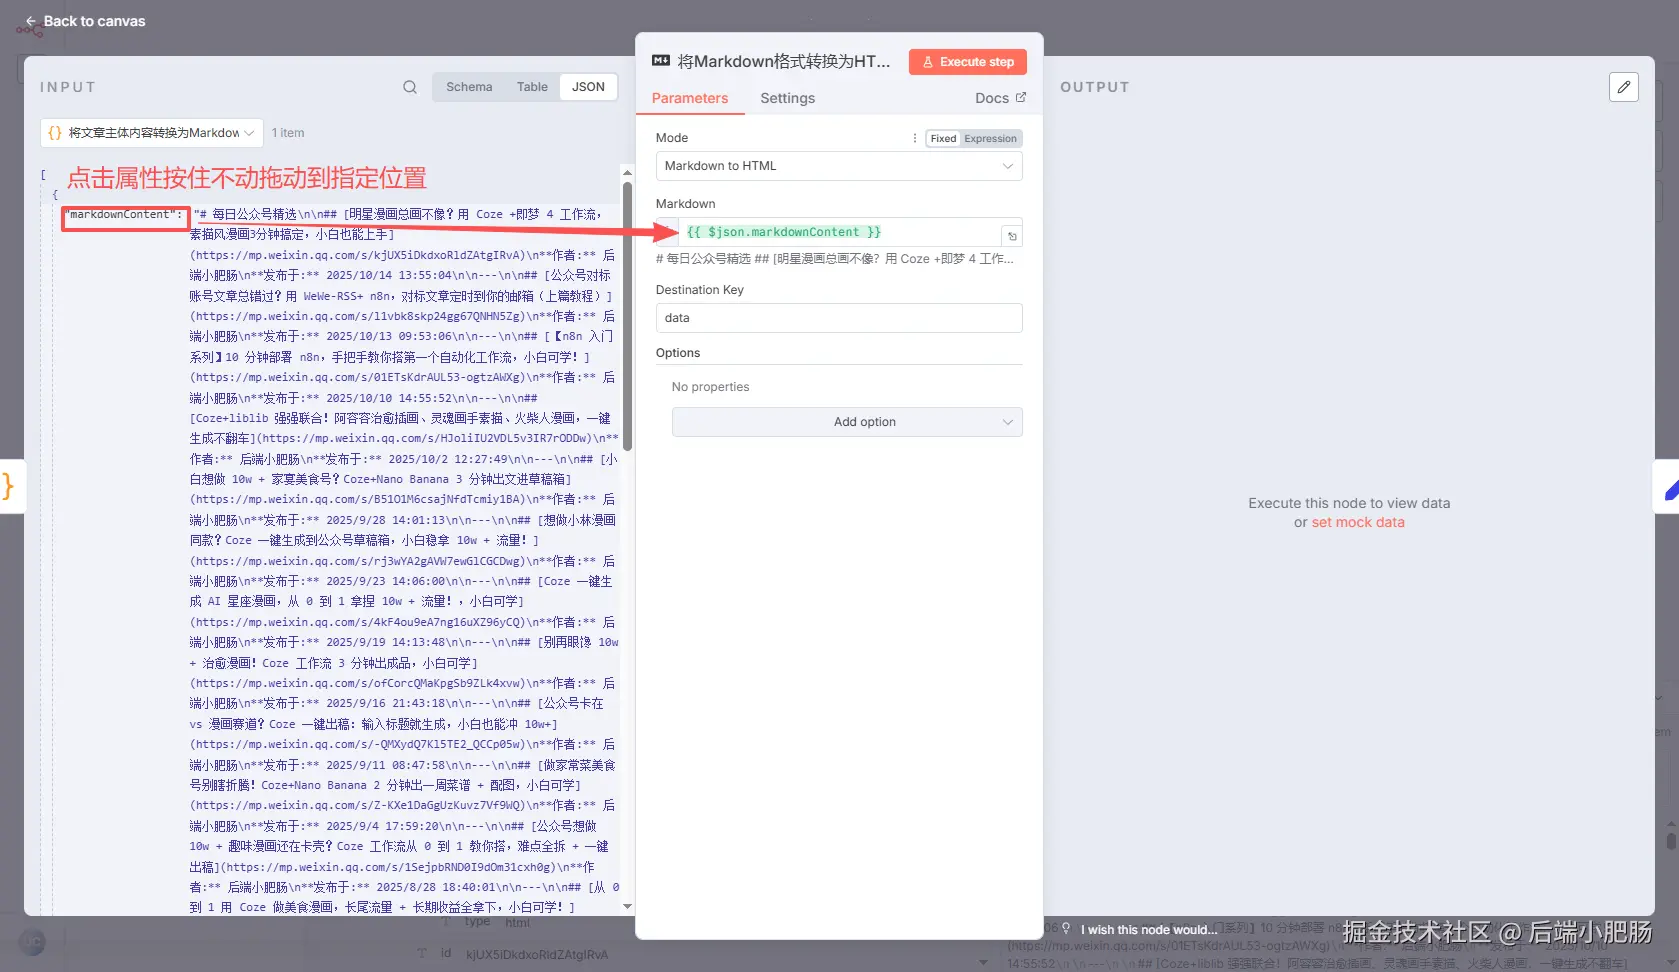Open the Settings tab
Image resolution: width=1679 pixels, height=972 pixels.
tap(787, 98)
